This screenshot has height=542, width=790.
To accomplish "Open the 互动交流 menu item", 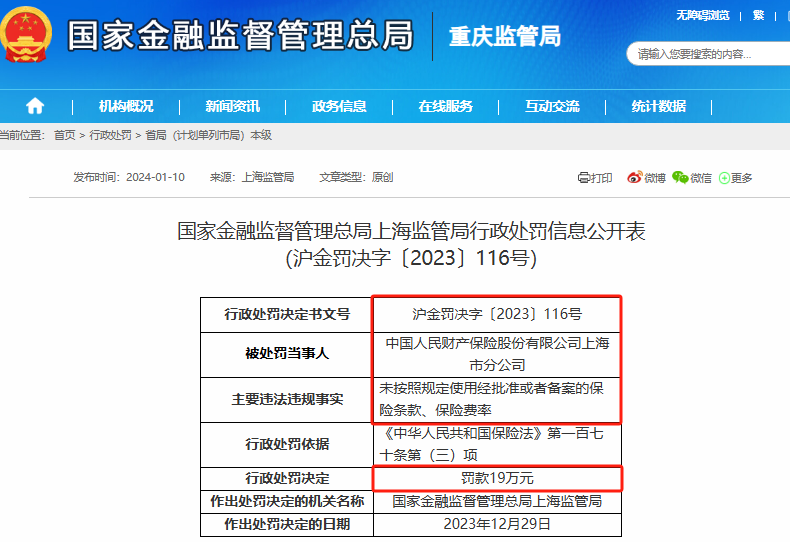I will tap(552, 106).
